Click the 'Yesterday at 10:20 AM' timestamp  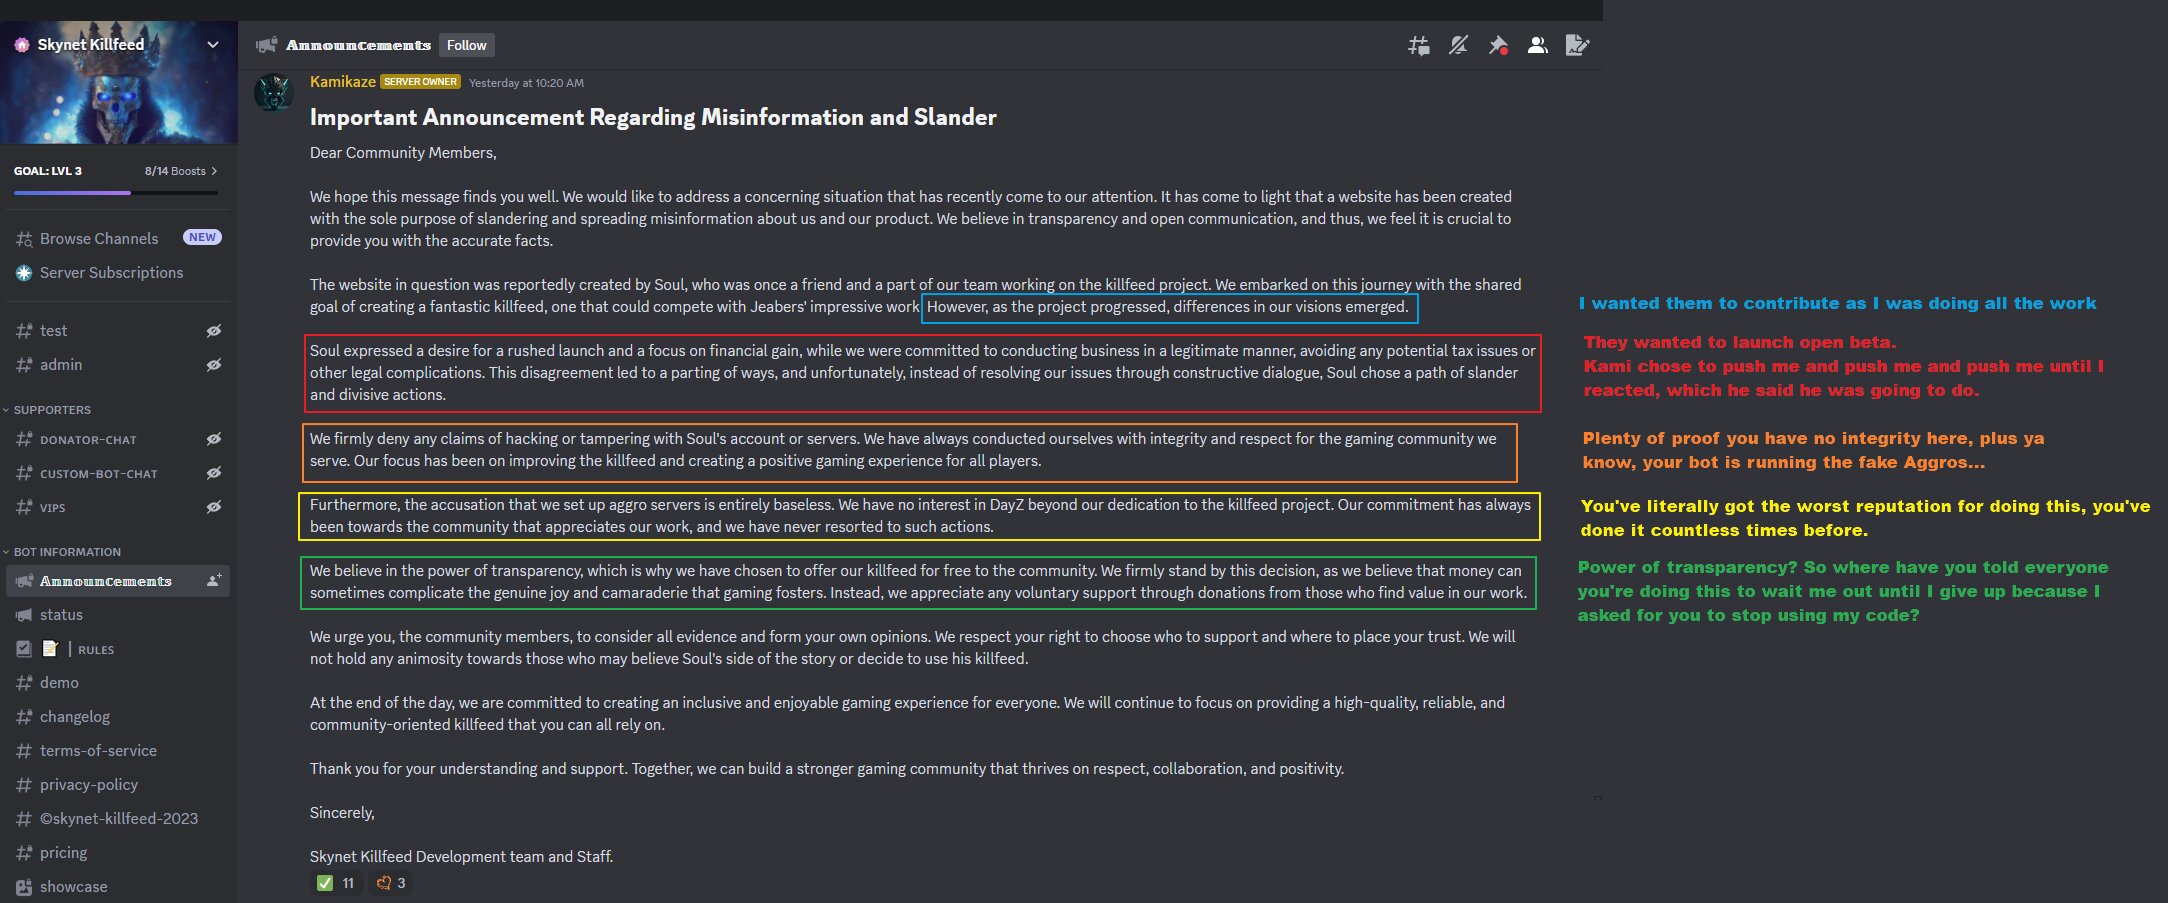coord(526,83)
